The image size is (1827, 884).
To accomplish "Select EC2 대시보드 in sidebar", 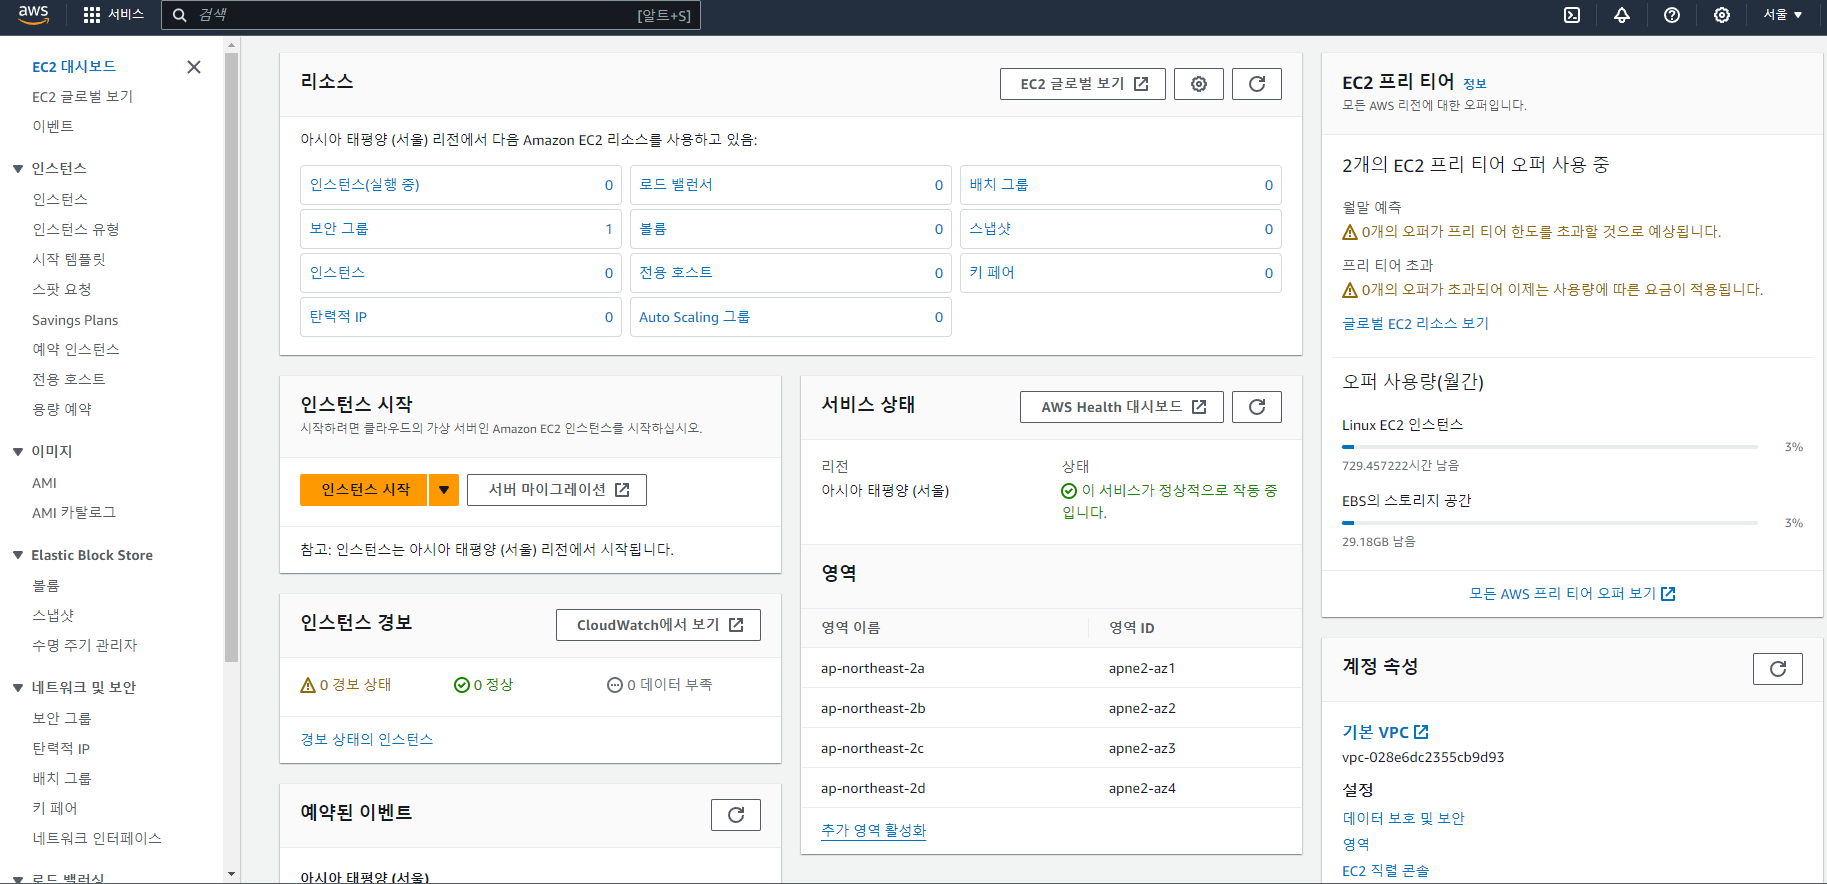I will (74, 67).
